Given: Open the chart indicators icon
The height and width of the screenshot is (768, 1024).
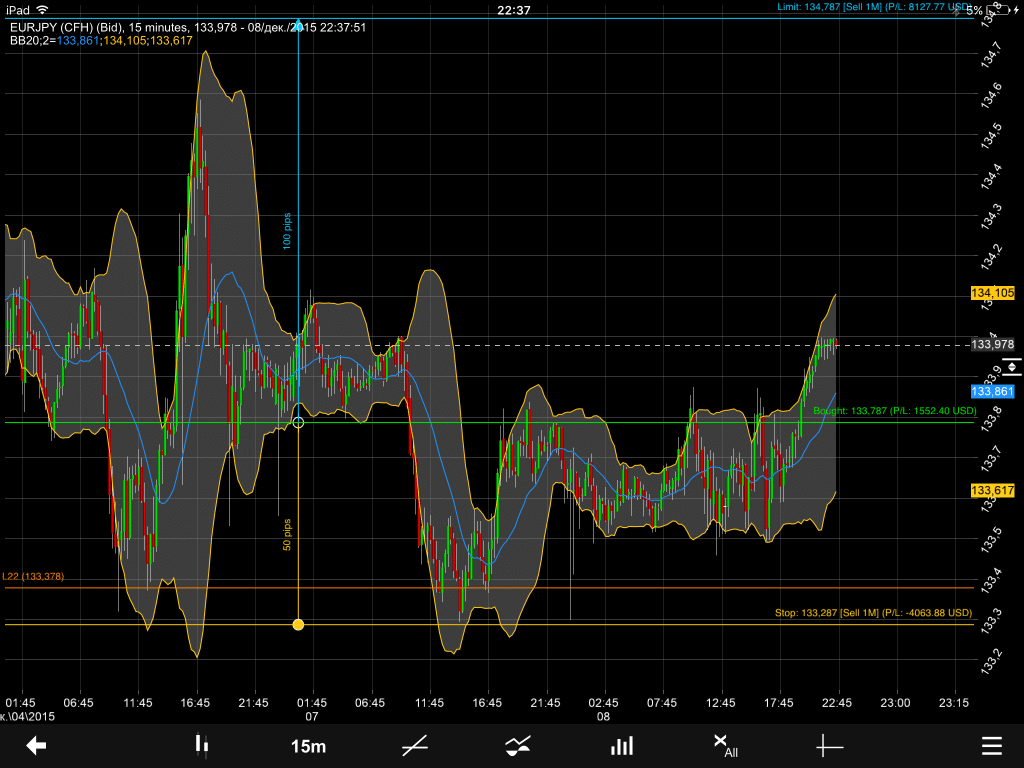Looking at the screenshot, I should click(x=518, y=746).
